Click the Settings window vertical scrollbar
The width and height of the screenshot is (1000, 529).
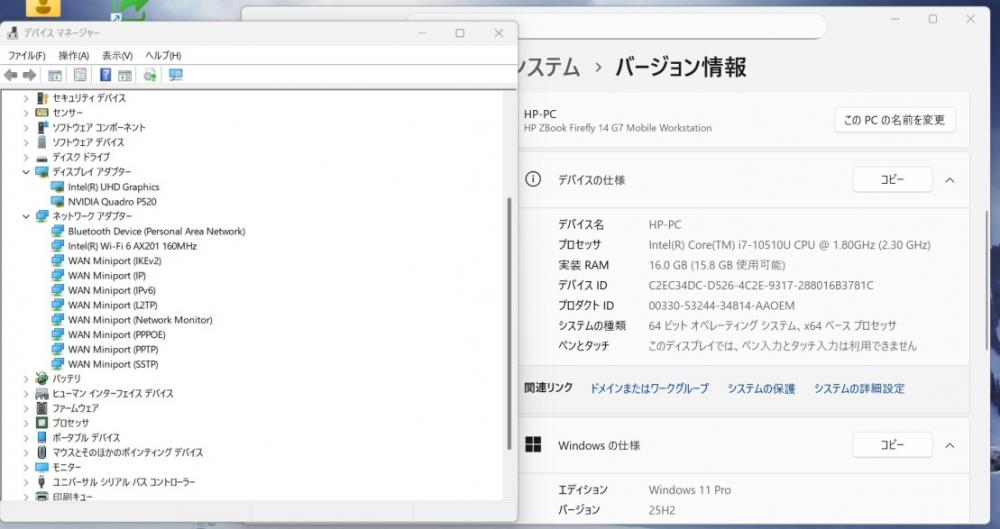987,281
